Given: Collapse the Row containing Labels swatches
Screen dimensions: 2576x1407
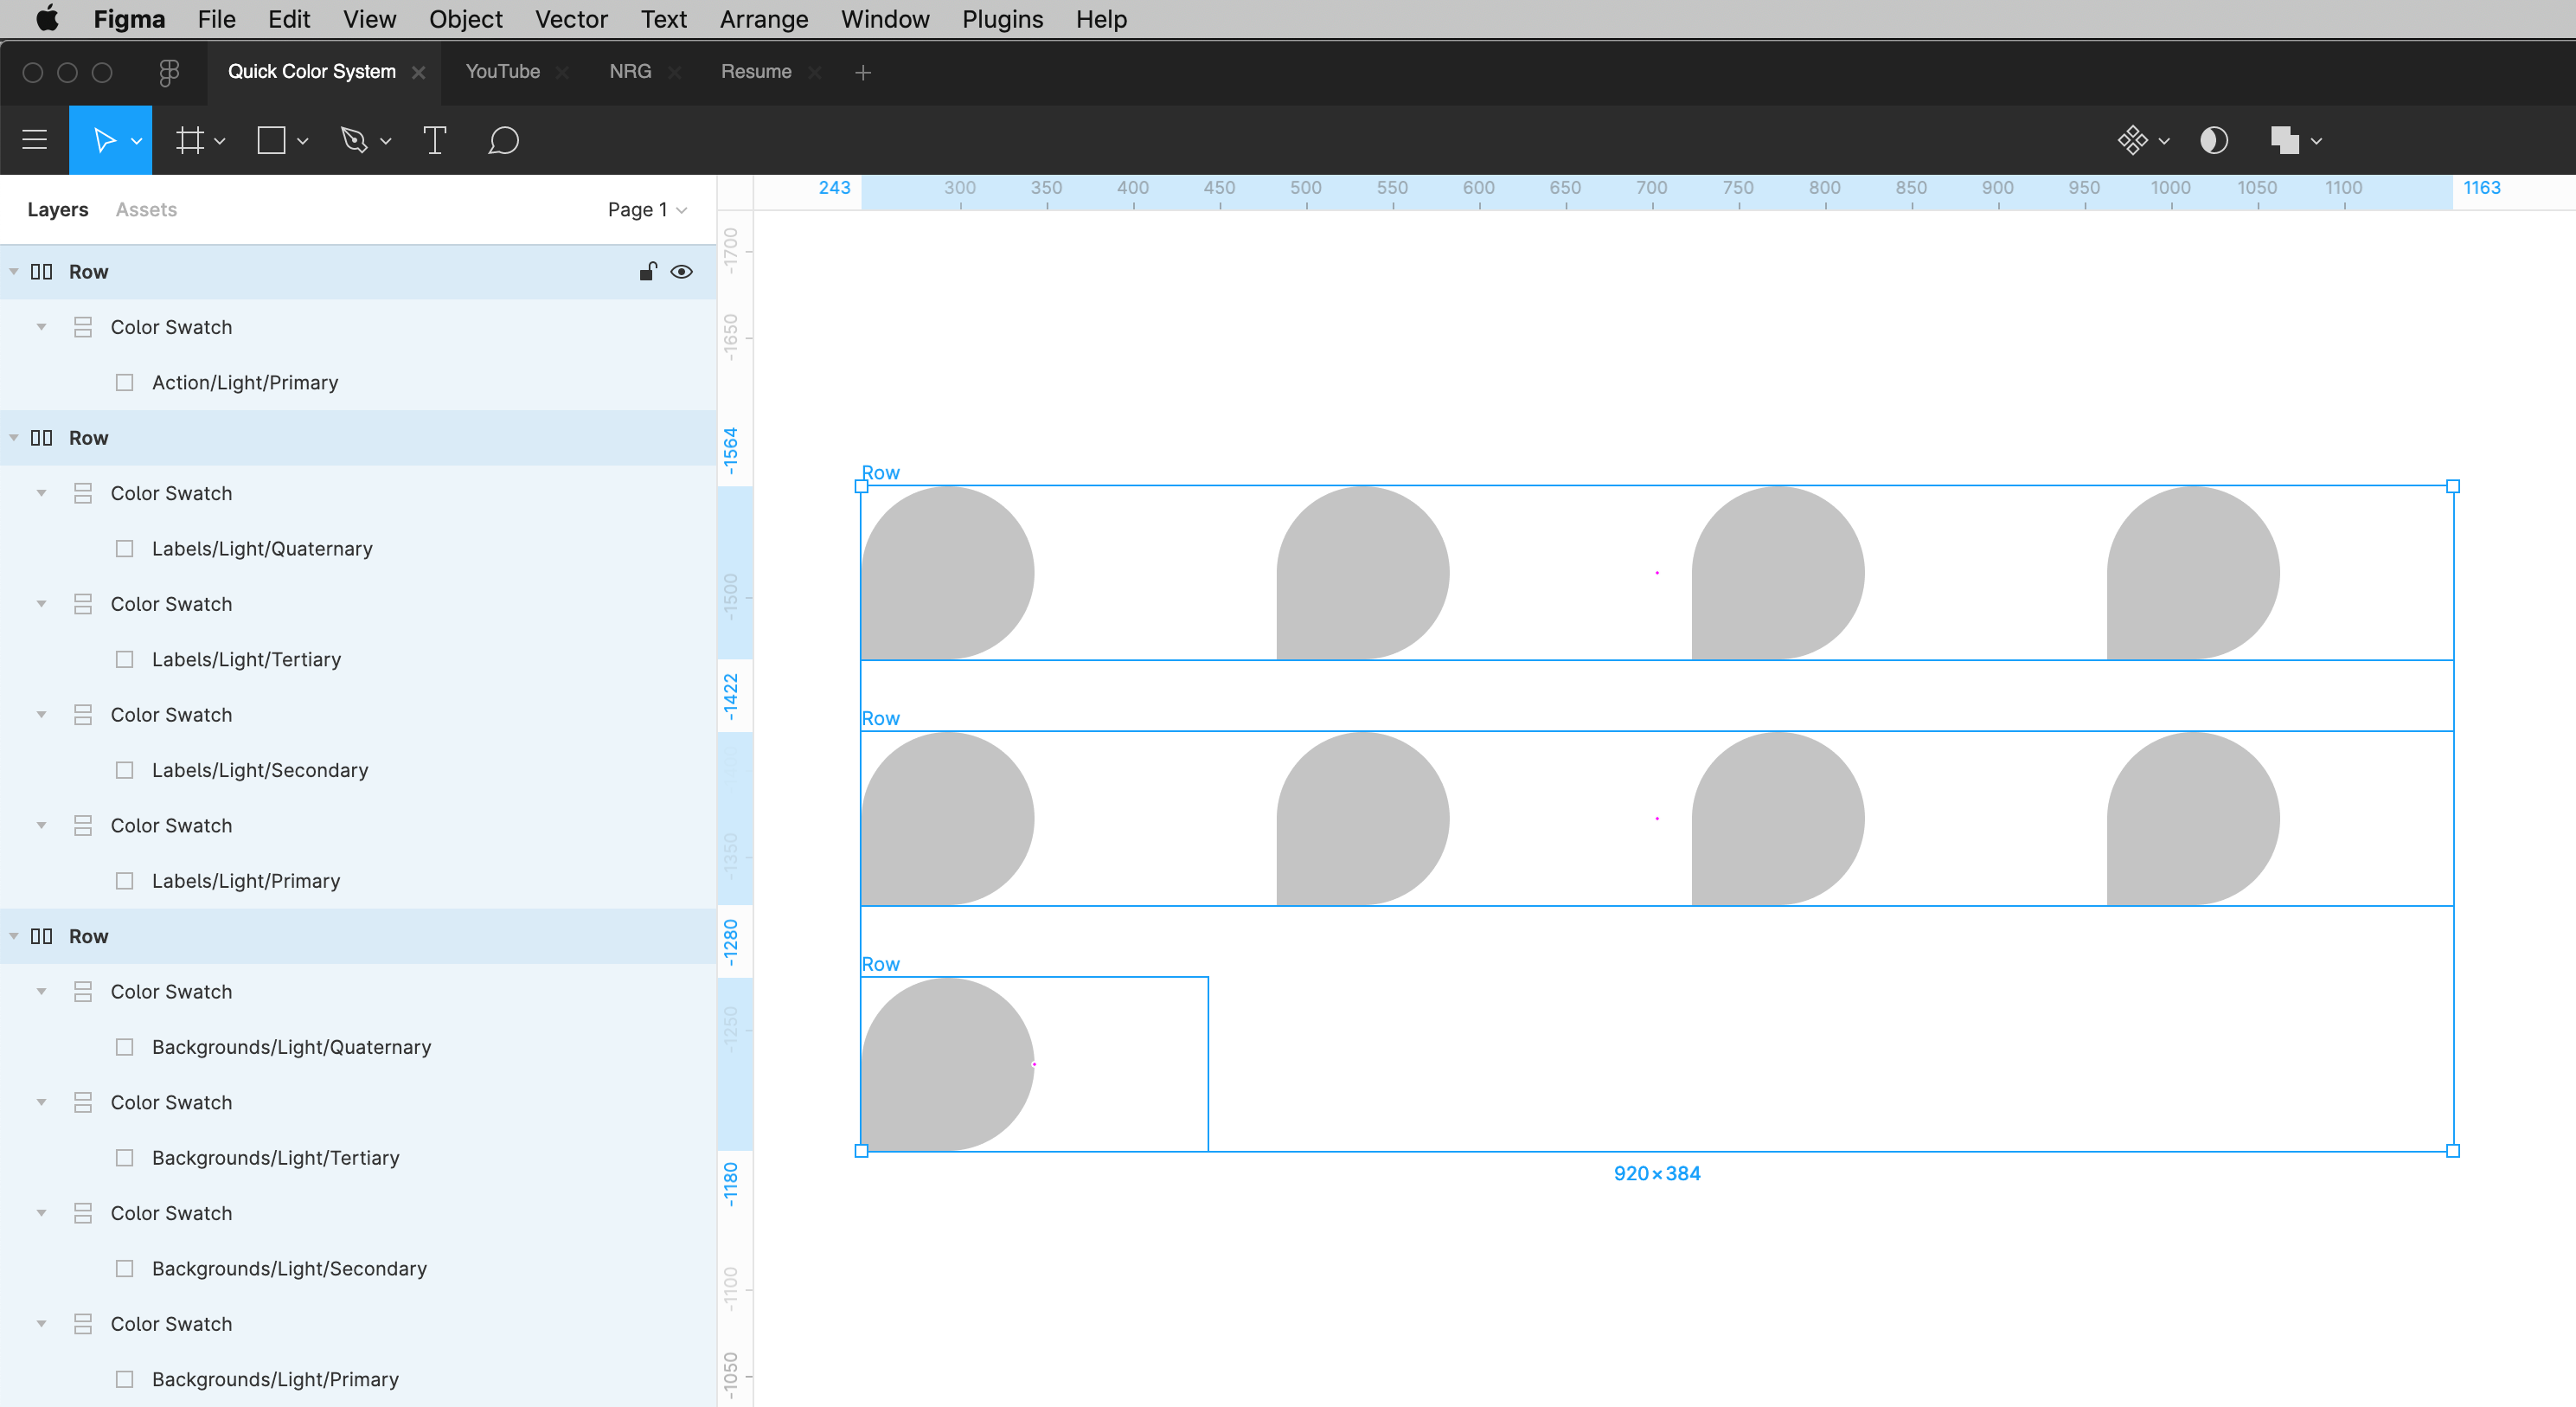Looking at the screenshot, I should pos(14,438).
